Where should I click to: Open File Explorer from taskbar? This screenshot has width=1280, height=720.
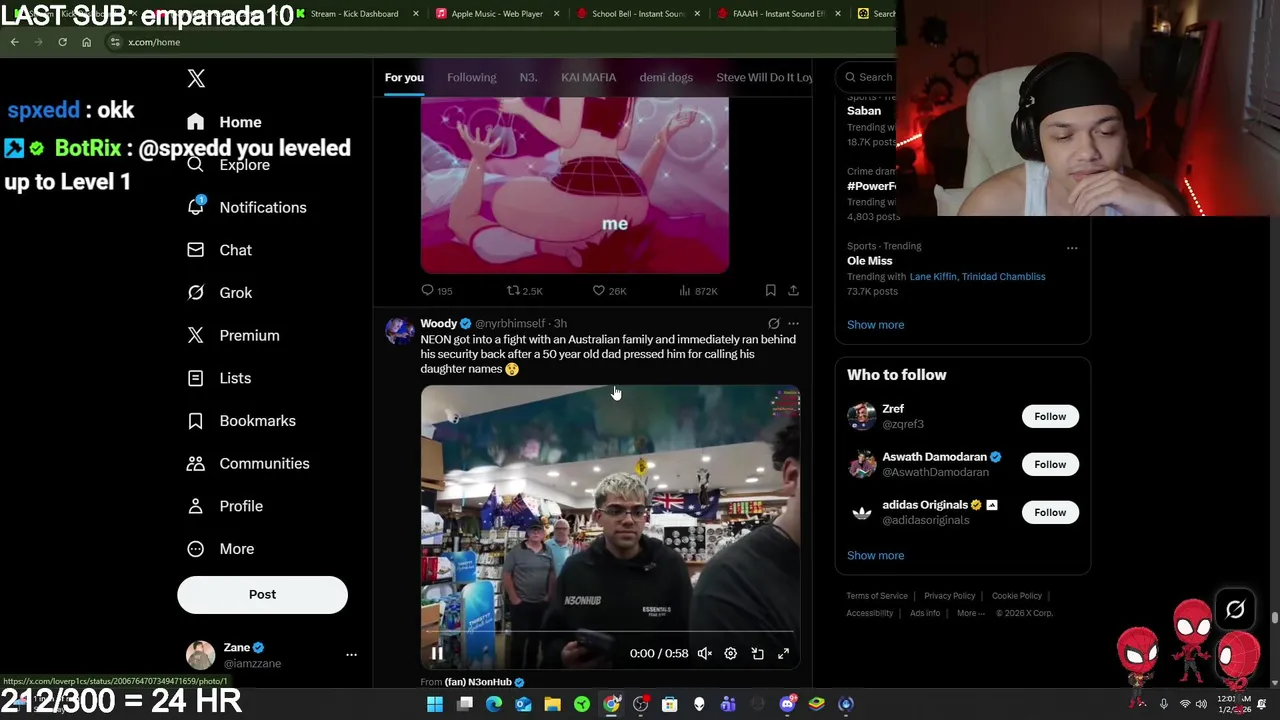[552, 704]
